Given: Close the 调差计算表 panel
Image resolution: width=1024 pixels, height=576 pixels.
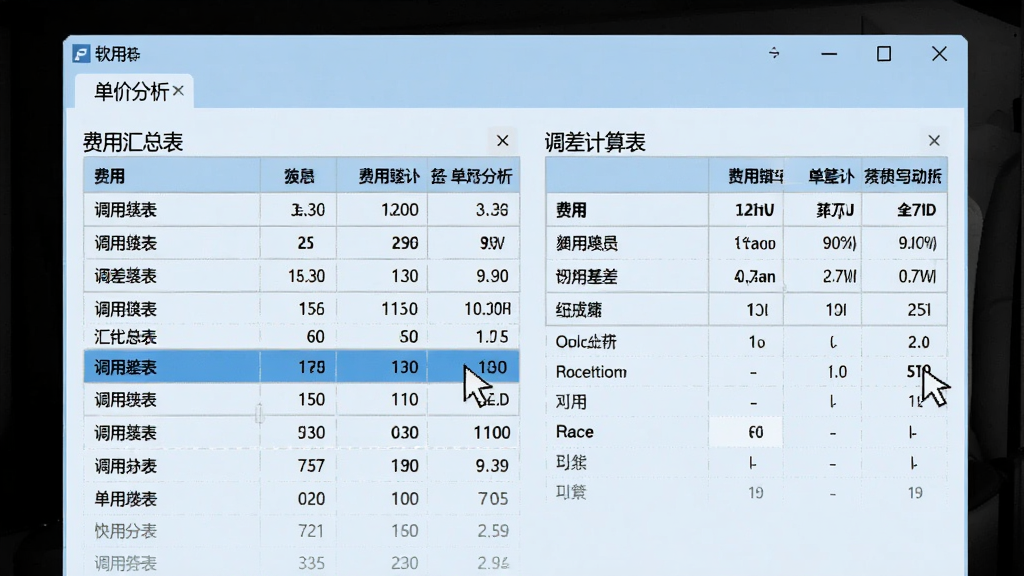Looking at the screenshot, I should coord(934,140).
